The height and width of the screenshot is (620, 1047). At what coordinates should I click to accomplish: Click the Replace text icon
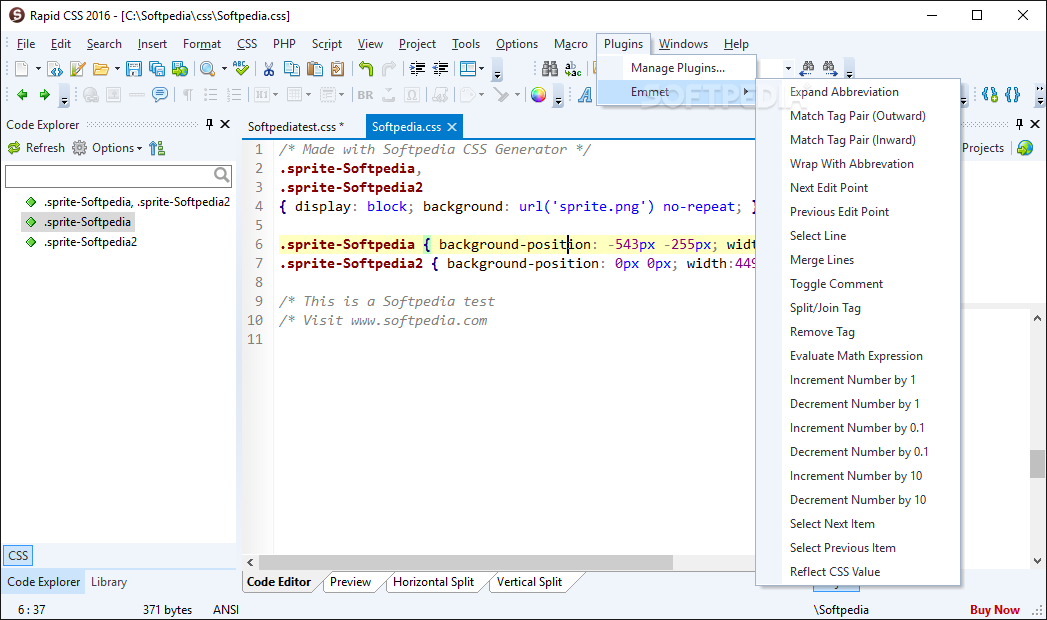tap(573, 69)
